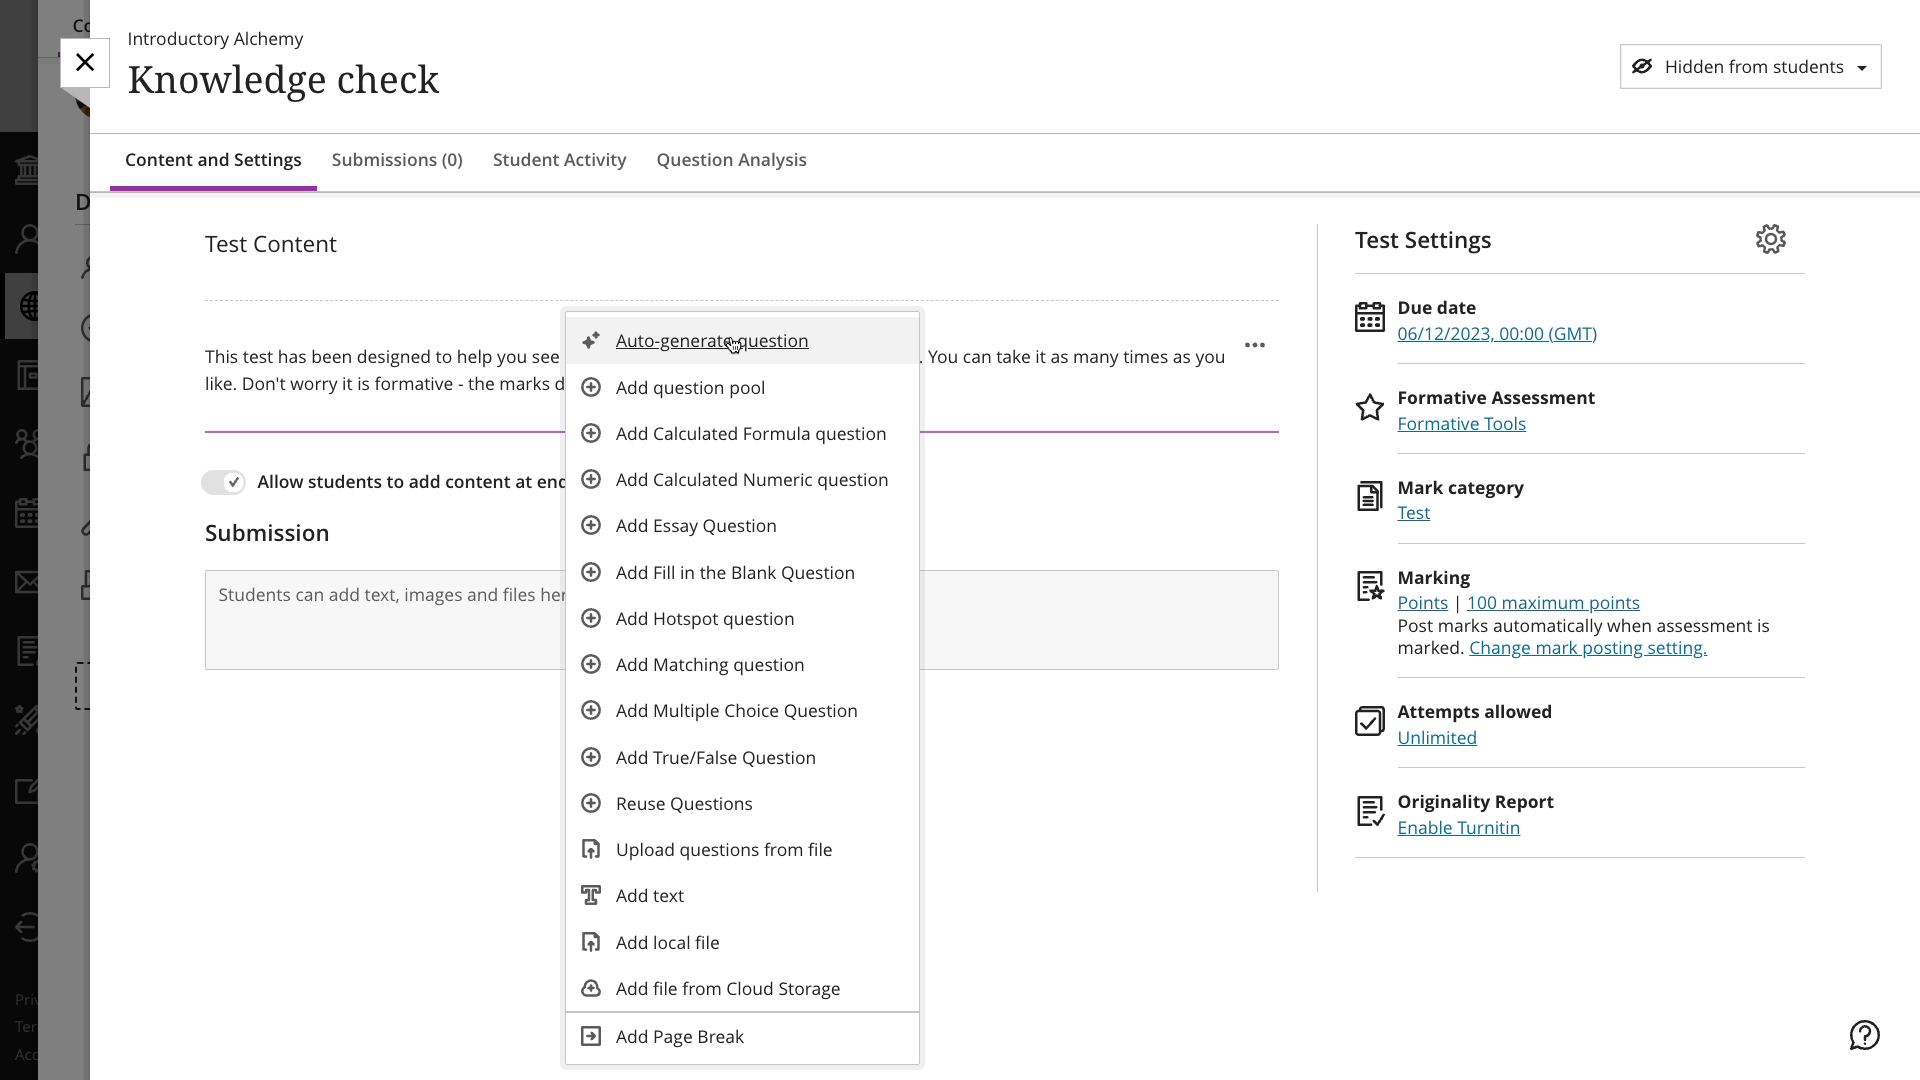Expand Hidden from students visibility dropdown
Screen dimensions: 1920x1080
coord(1750,67)
